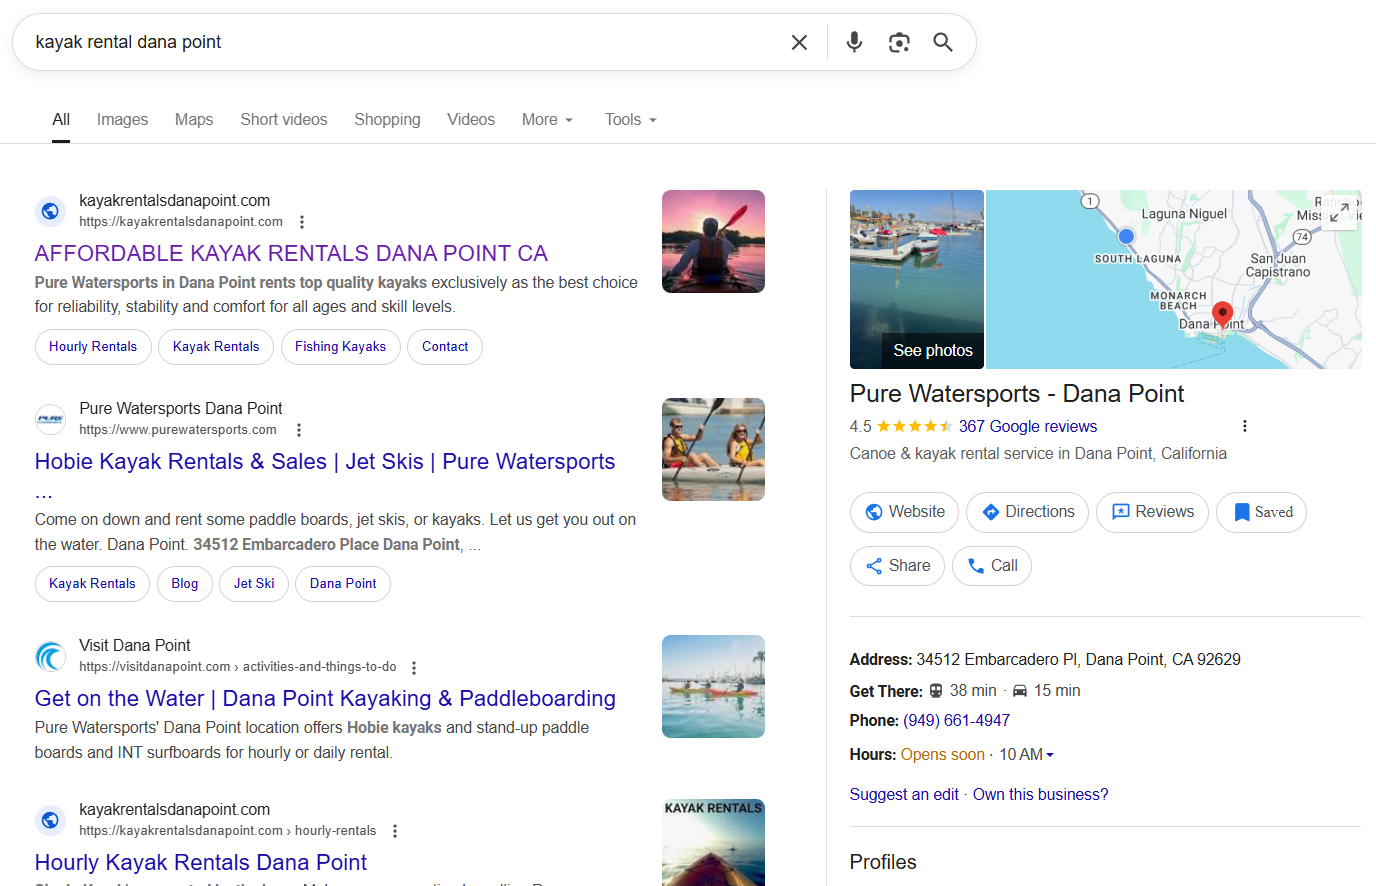
Task: Open the 367 Google reviews link
Action: click(x=1028, y=427)
